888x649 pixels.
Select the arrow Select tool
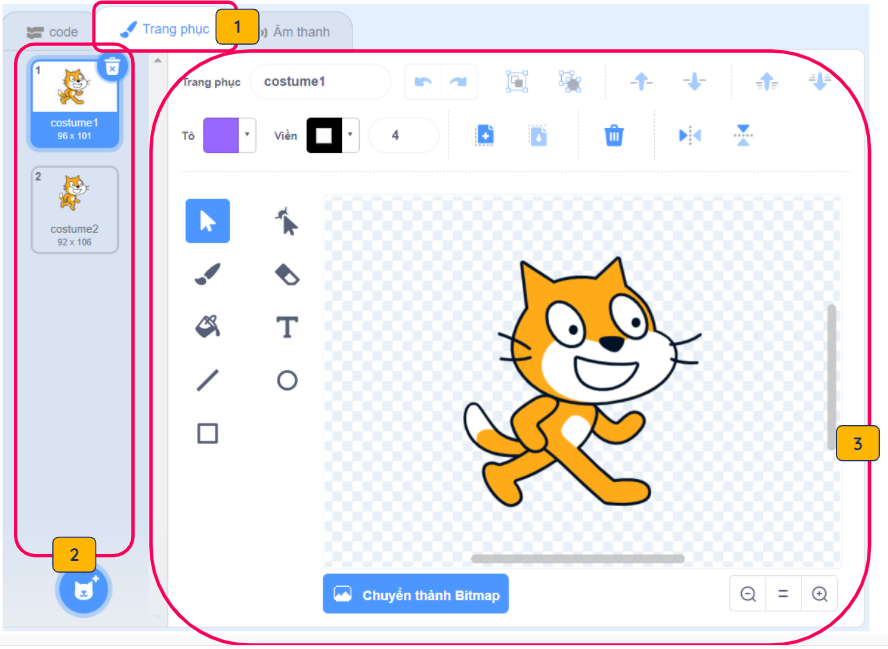pos(207,221)
